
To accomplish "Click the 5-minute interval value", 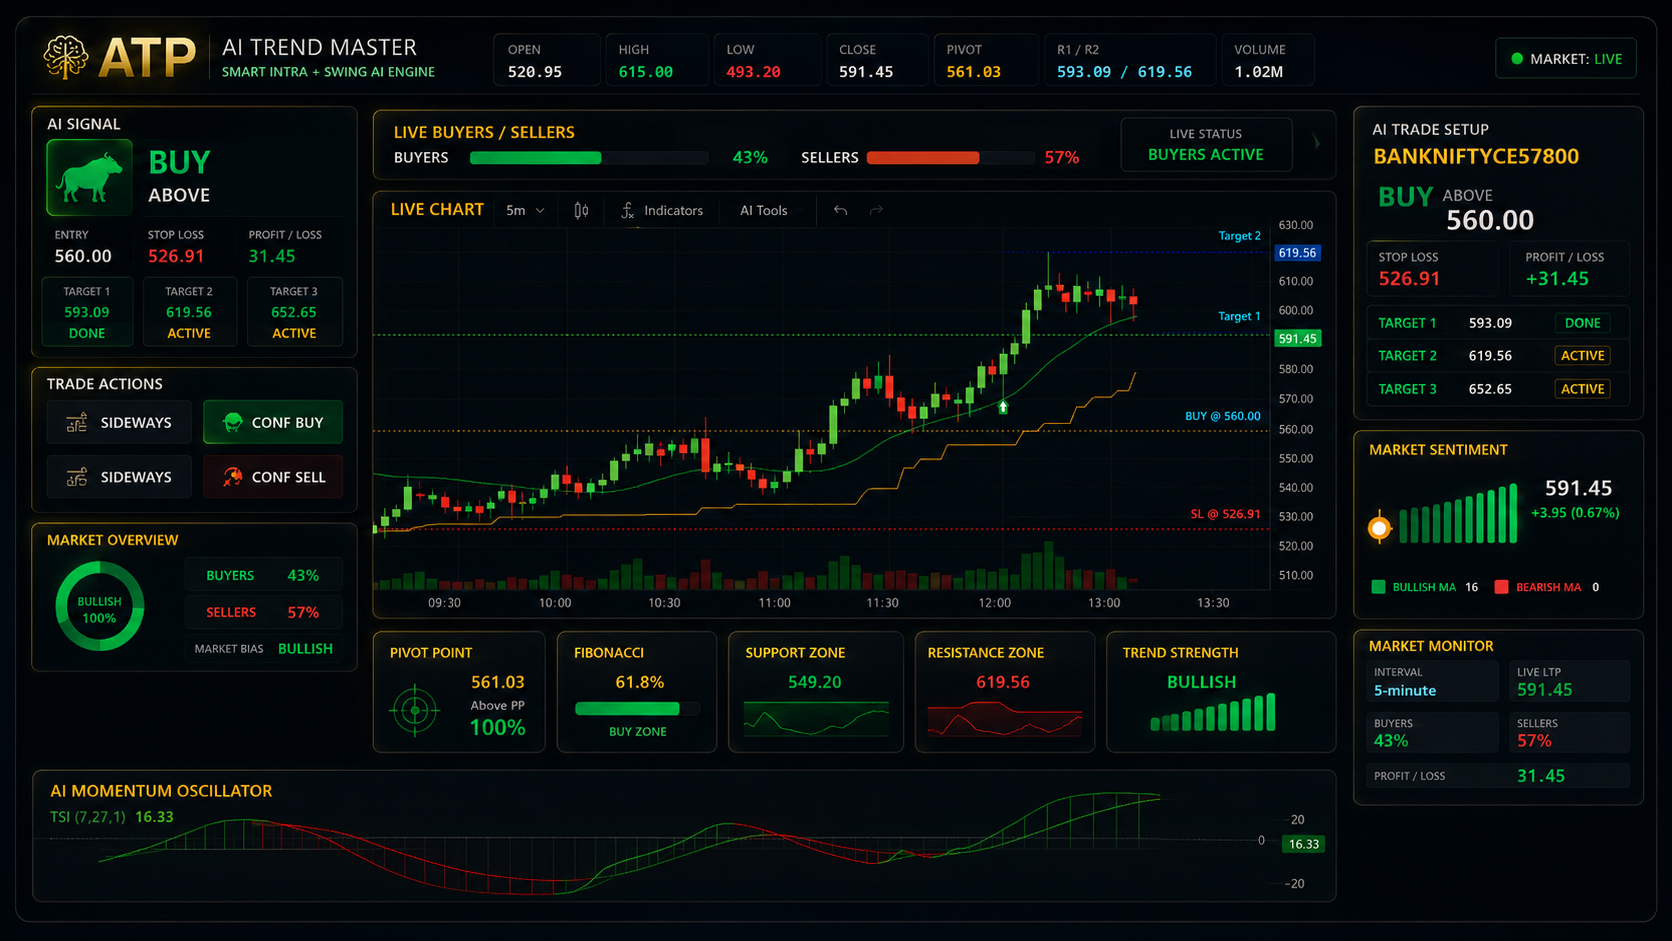I will 1404,691.
